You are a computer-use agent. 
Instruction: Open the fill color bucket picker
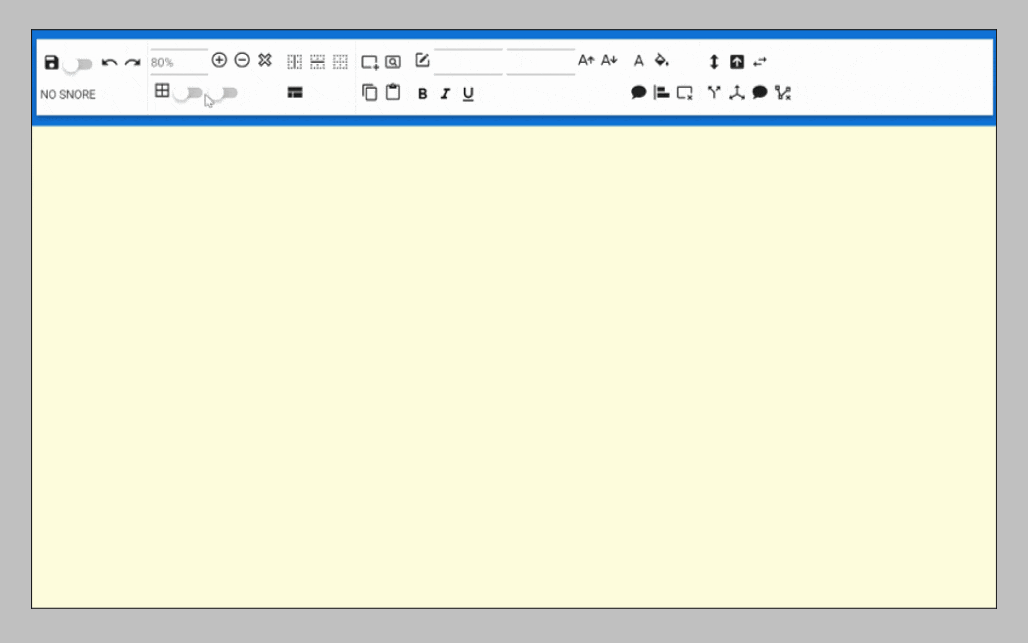click(661, 61)
